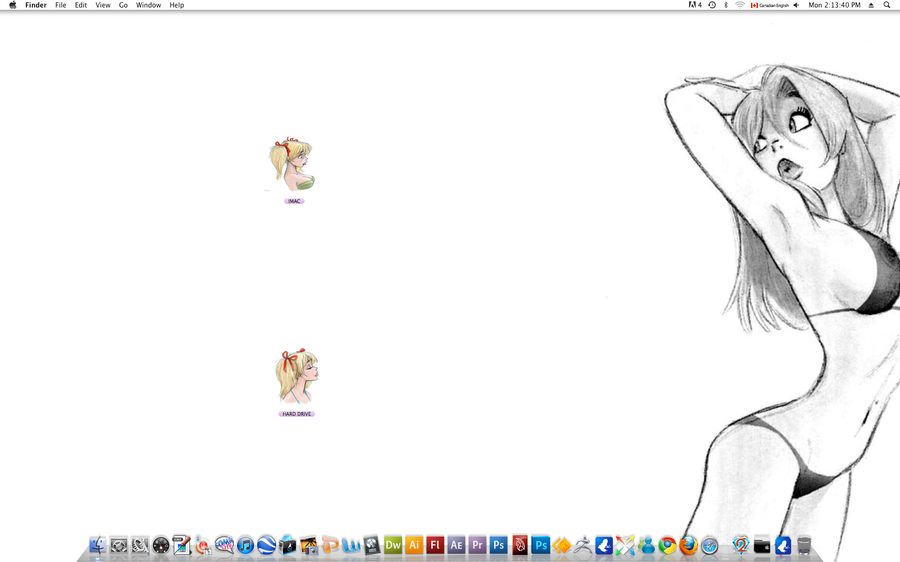Launch Adobe Flash (Fl)
This screenshot has height=562, width=900.
(435, 545)
